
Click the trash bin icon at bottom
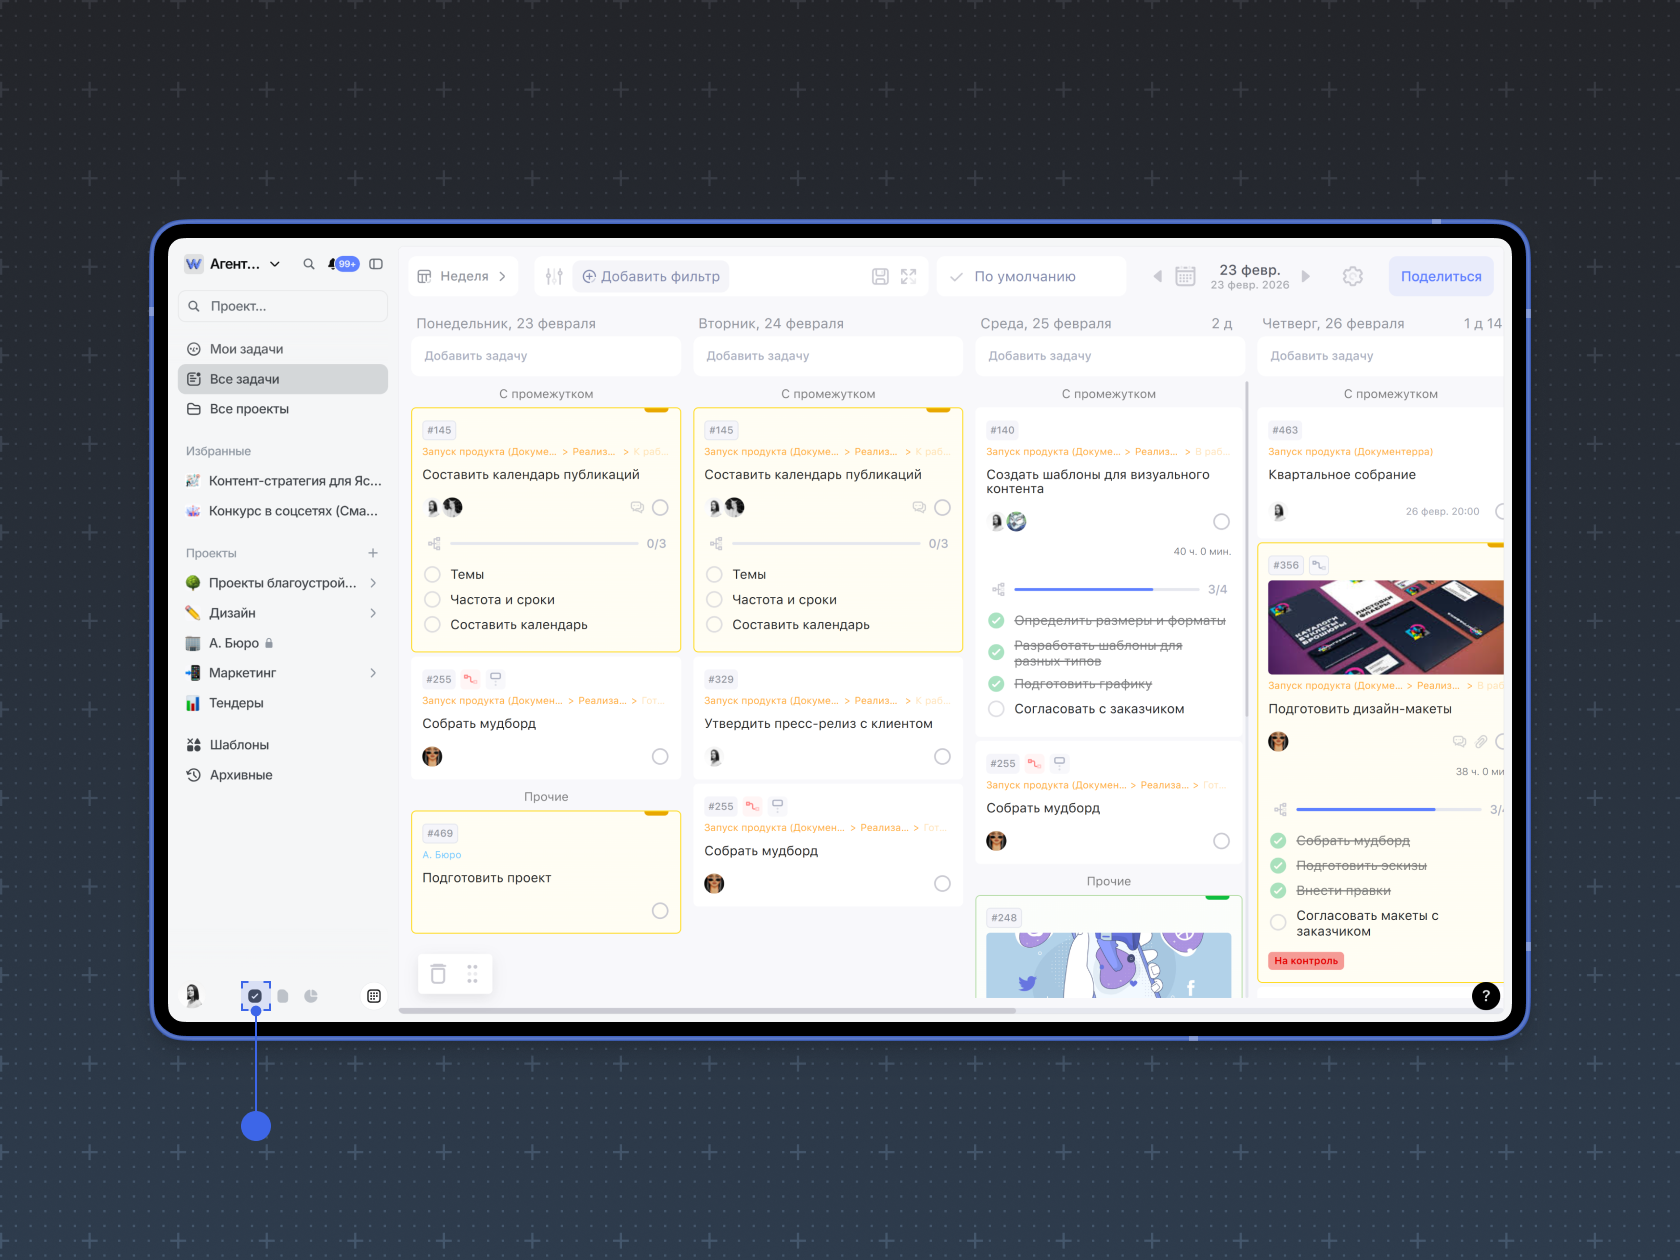click(438, 974)
